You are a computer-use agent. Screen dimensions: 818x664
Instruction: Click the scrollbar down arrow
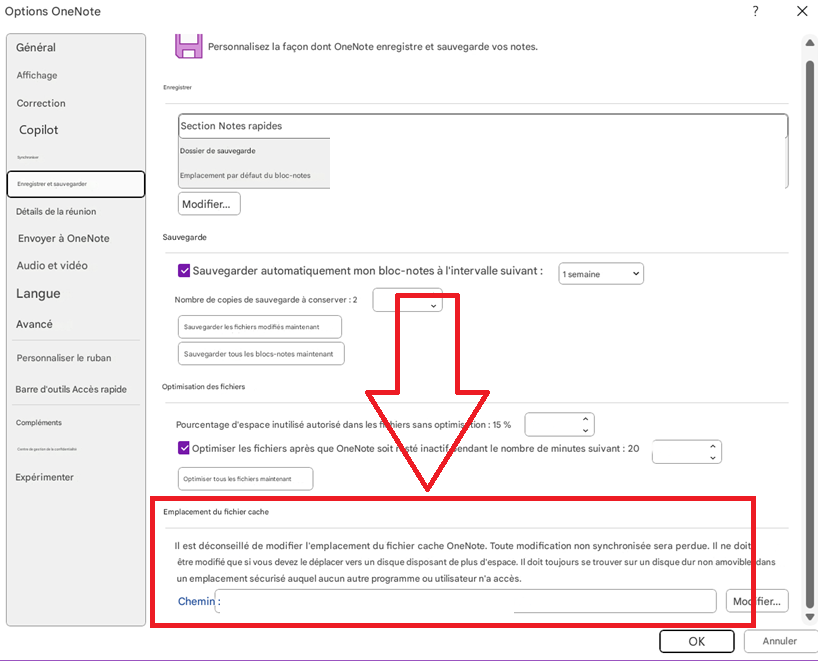[x=810, y=617]
